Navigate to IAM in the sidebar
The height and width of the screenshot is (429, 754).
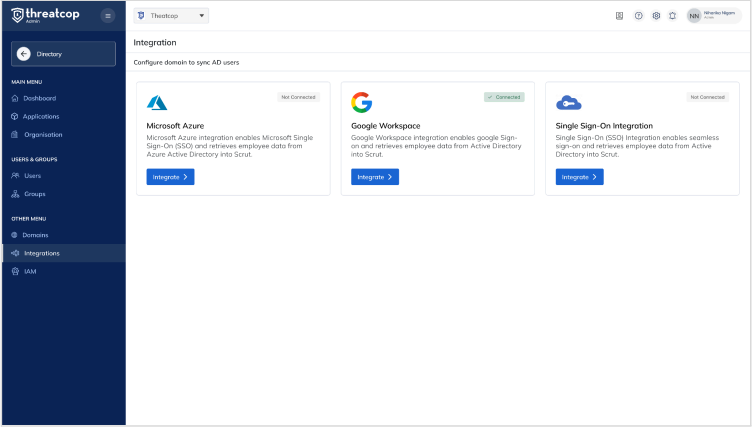[30, 271]
